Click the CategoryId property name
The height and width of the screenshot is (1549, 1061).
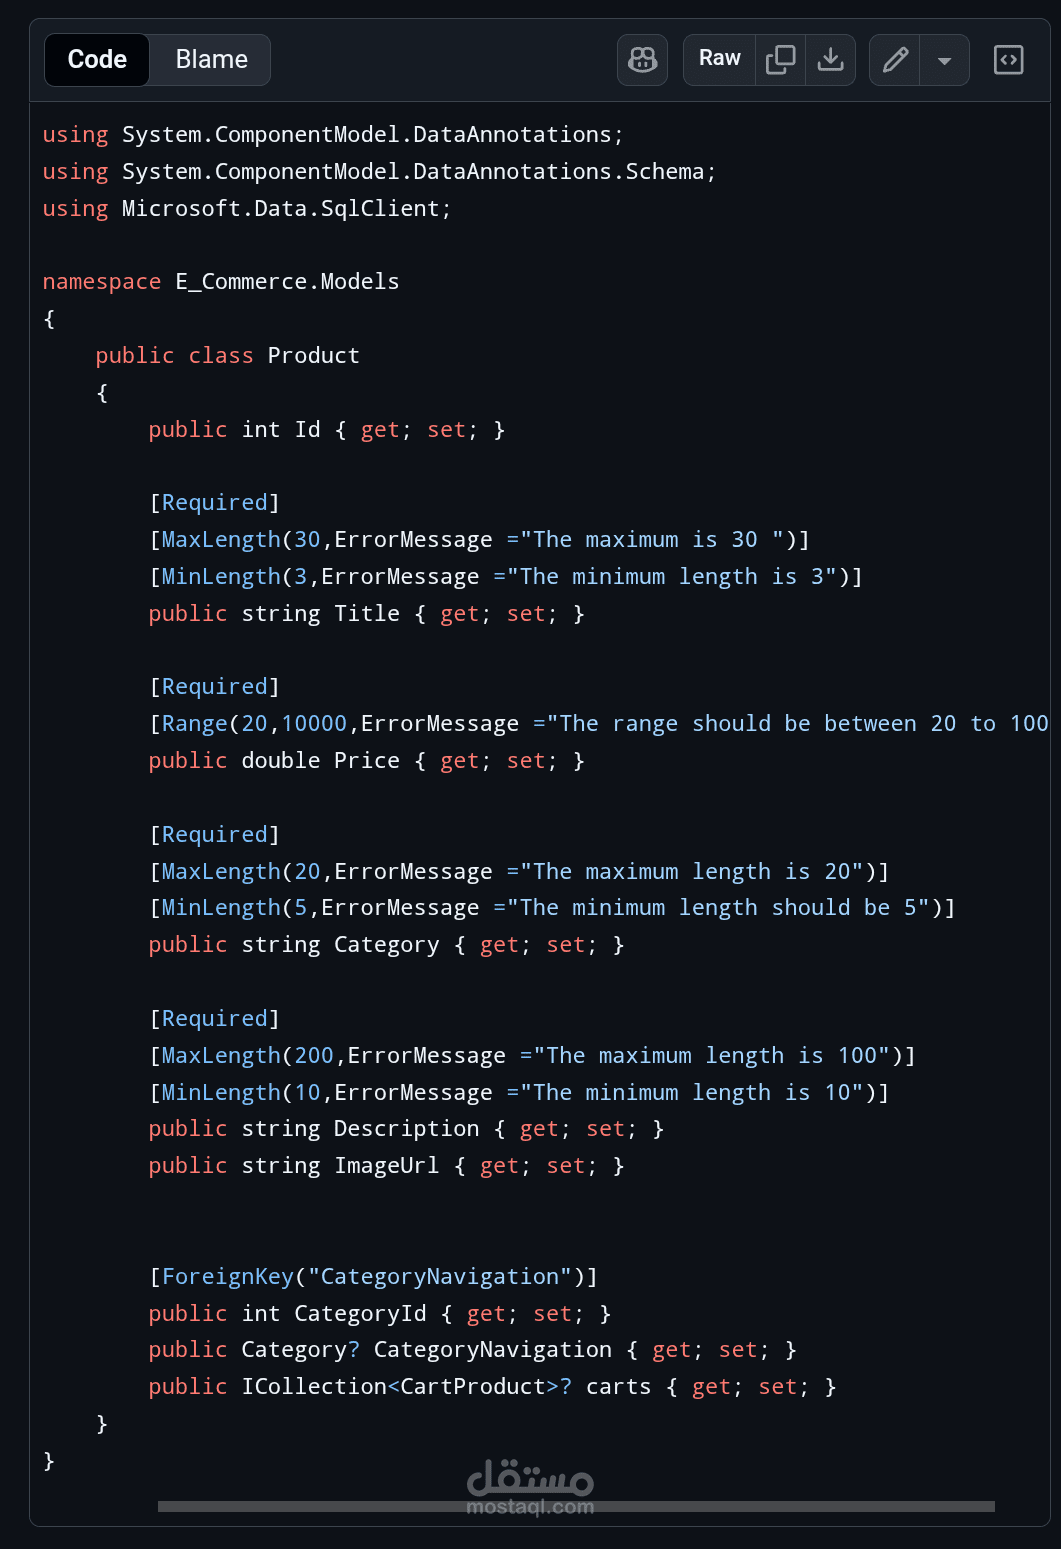(360, 1314)
